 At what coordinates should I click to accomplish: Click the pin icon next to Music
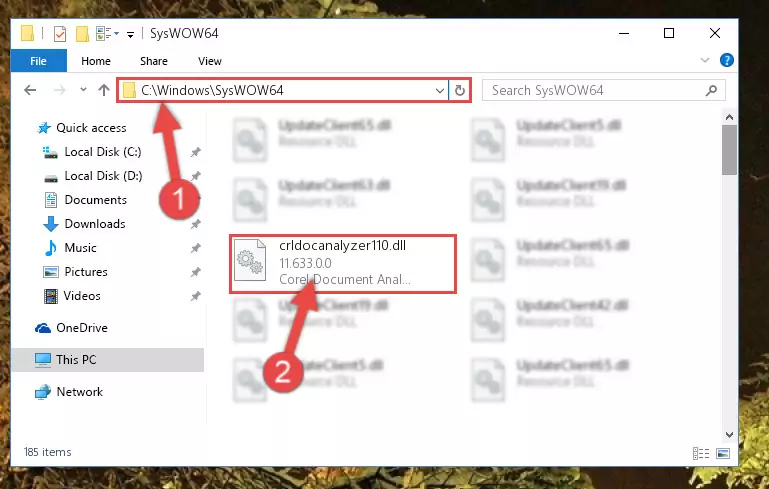[195, 248]
